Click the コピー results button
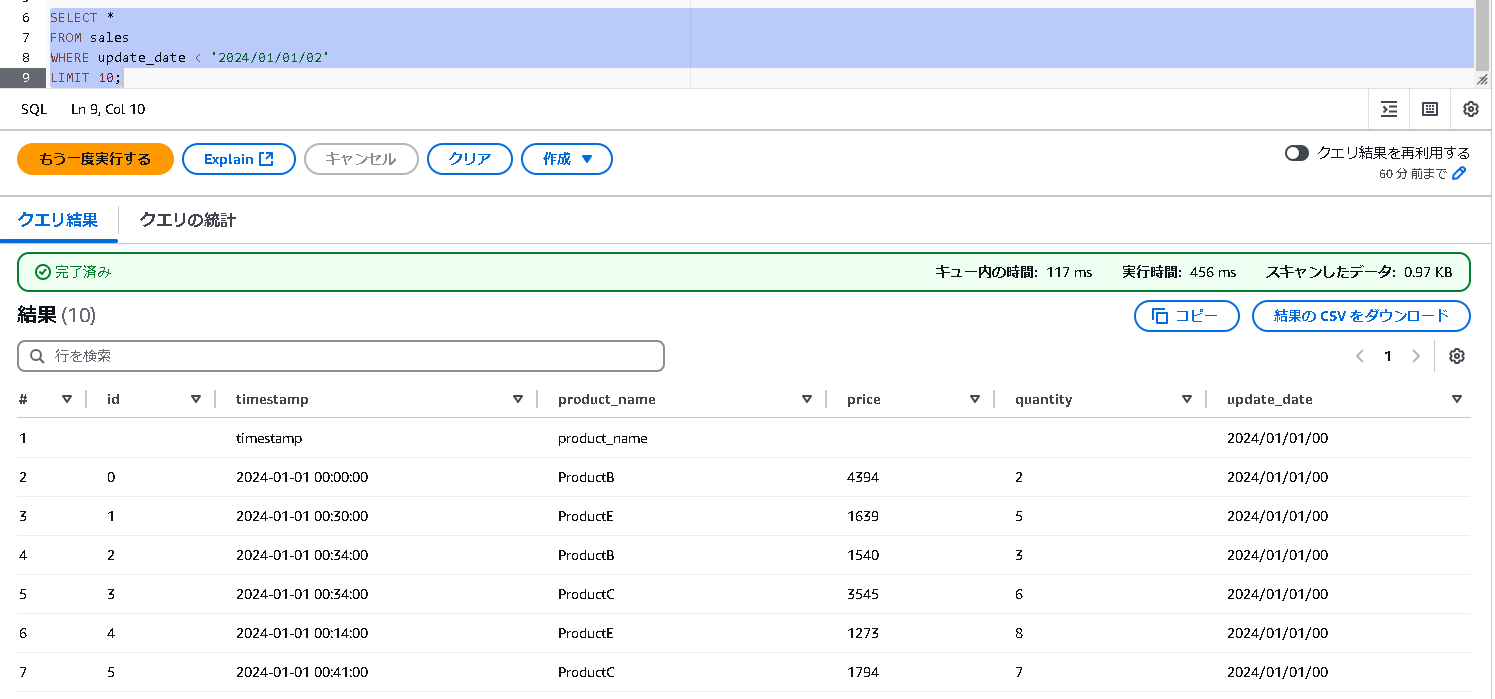 point(1187,316)
